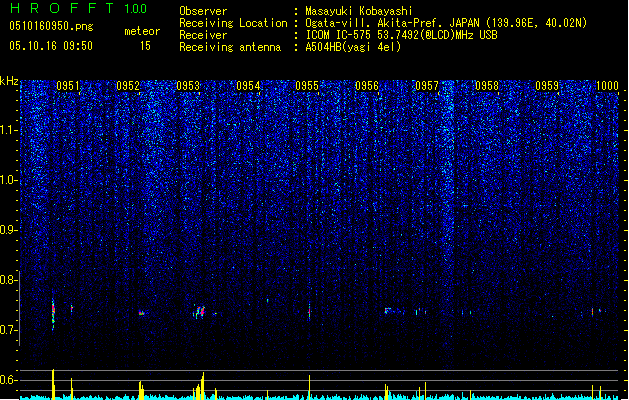
Task: Click the kHz axis unit label
Action: [9, 81]
